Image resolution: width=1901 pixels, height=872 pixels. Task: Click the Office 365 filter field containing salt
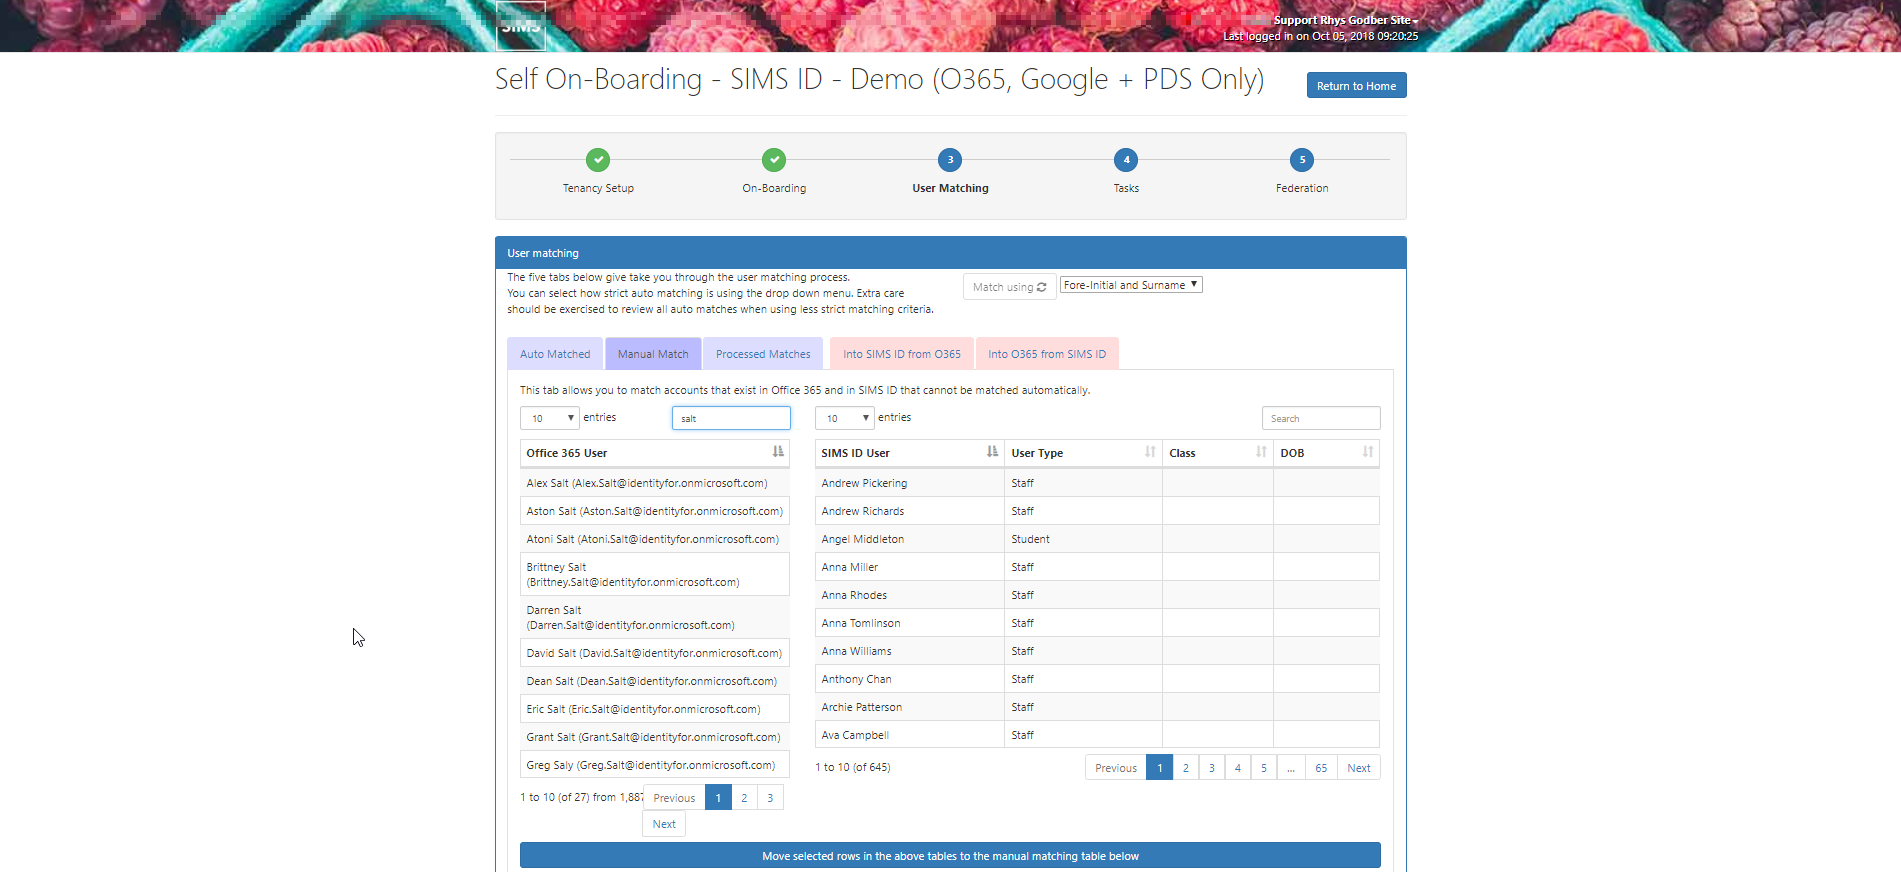(731, 418)
